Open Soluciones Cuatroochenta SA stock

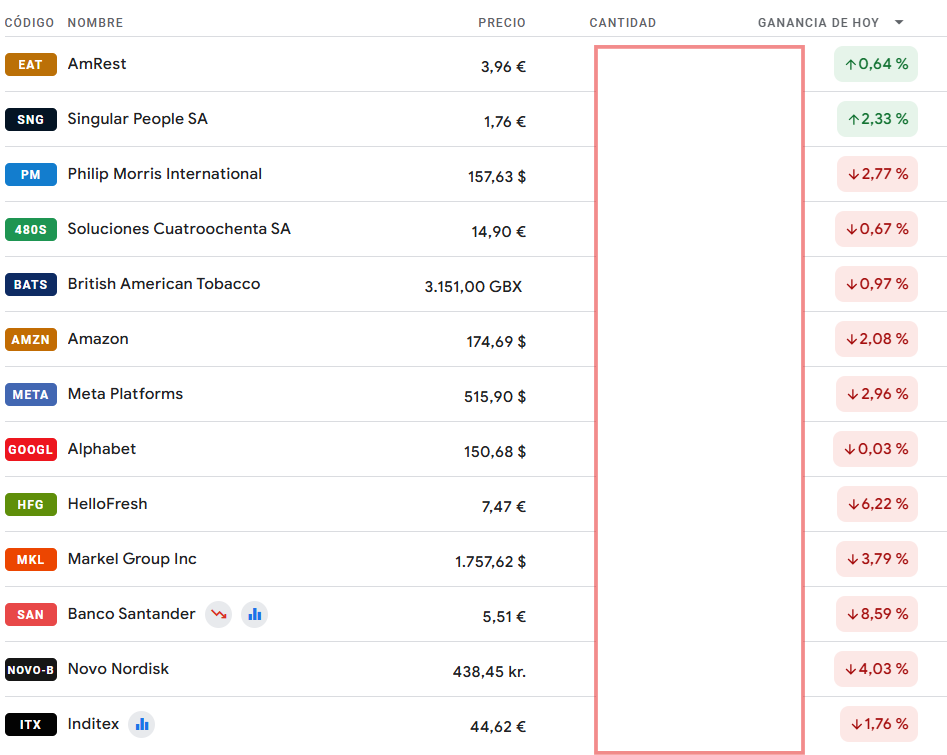[179, 229]
